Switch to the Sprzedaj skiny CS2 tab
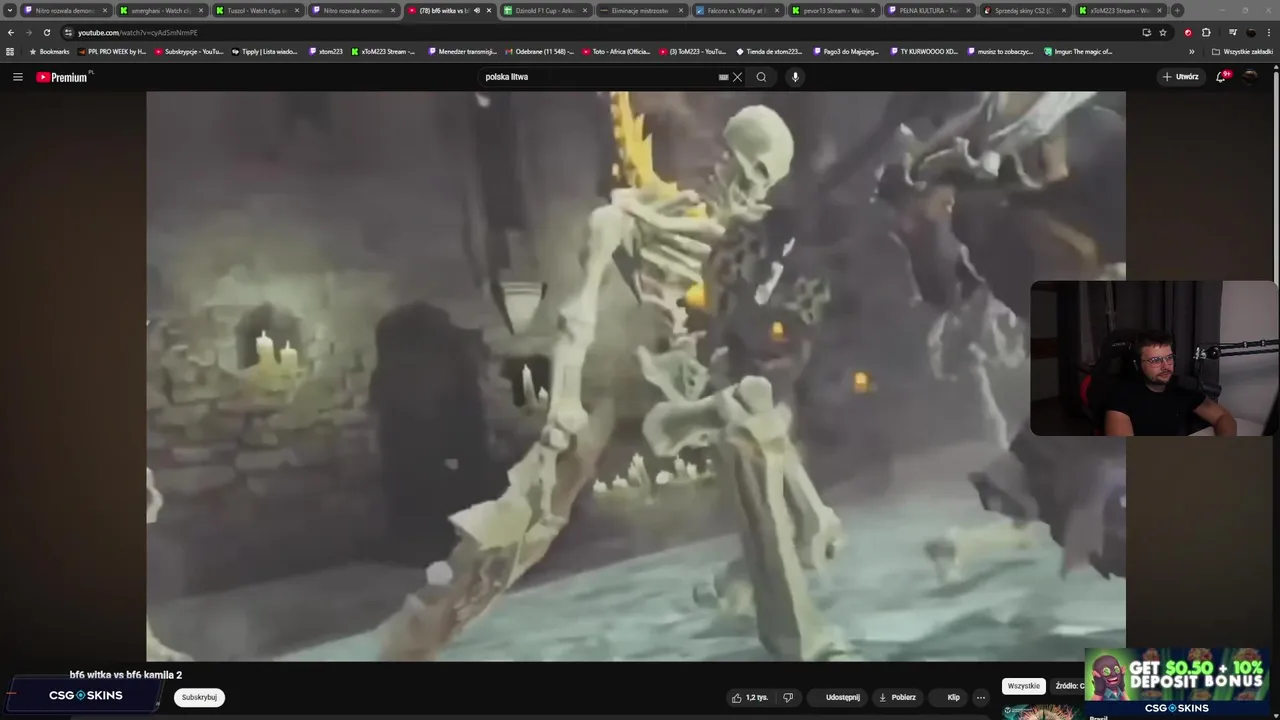 (x=1024, y=10)
